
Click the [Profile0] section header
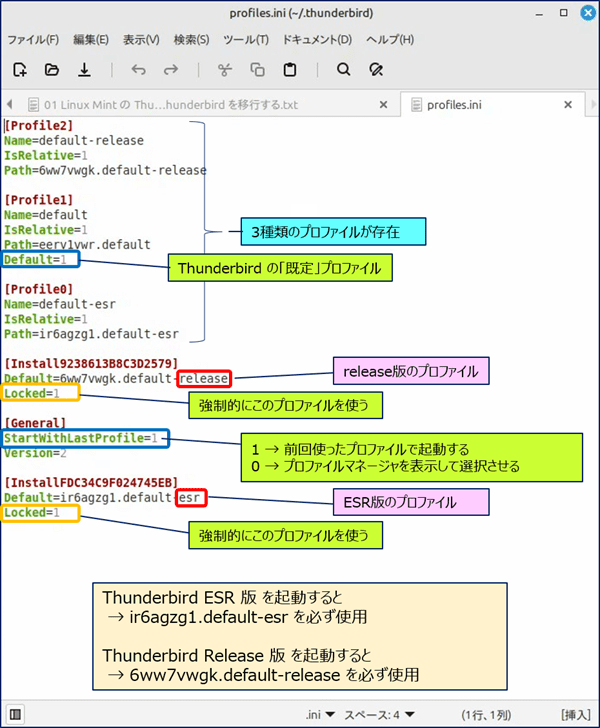(x=39, y=289)
